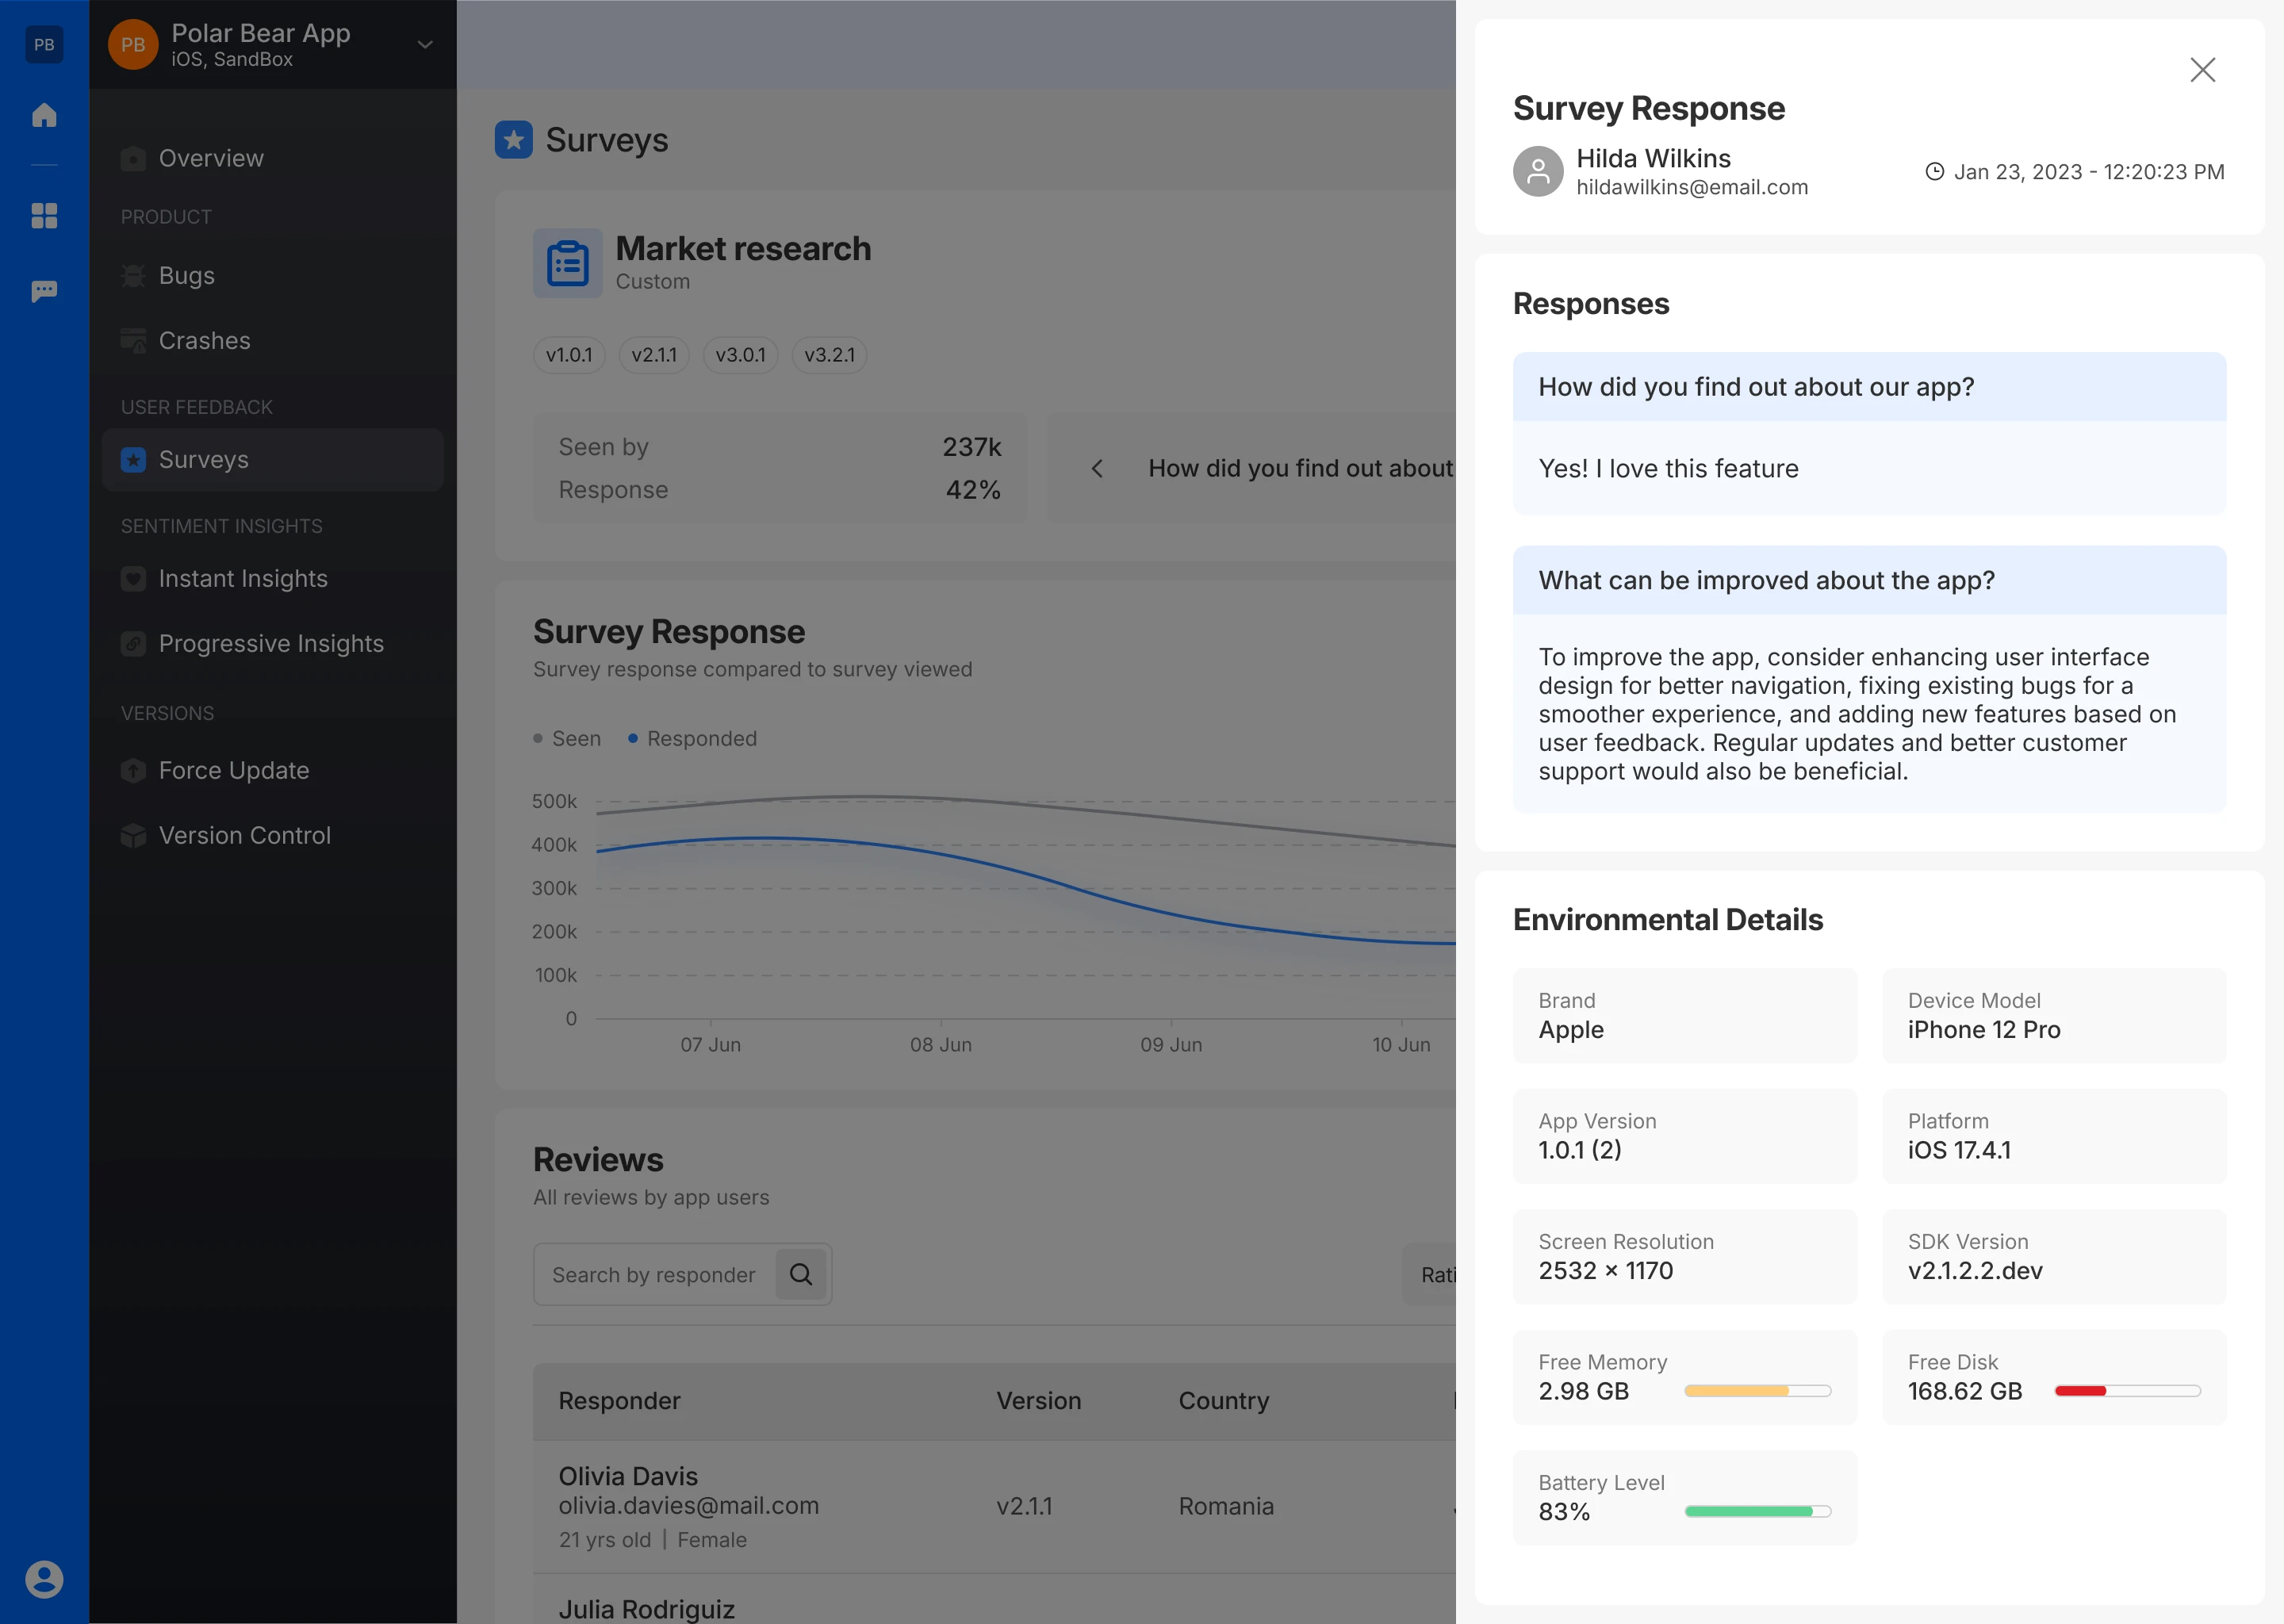Go to Overview in the sidebar

click(x=273, y=158)
